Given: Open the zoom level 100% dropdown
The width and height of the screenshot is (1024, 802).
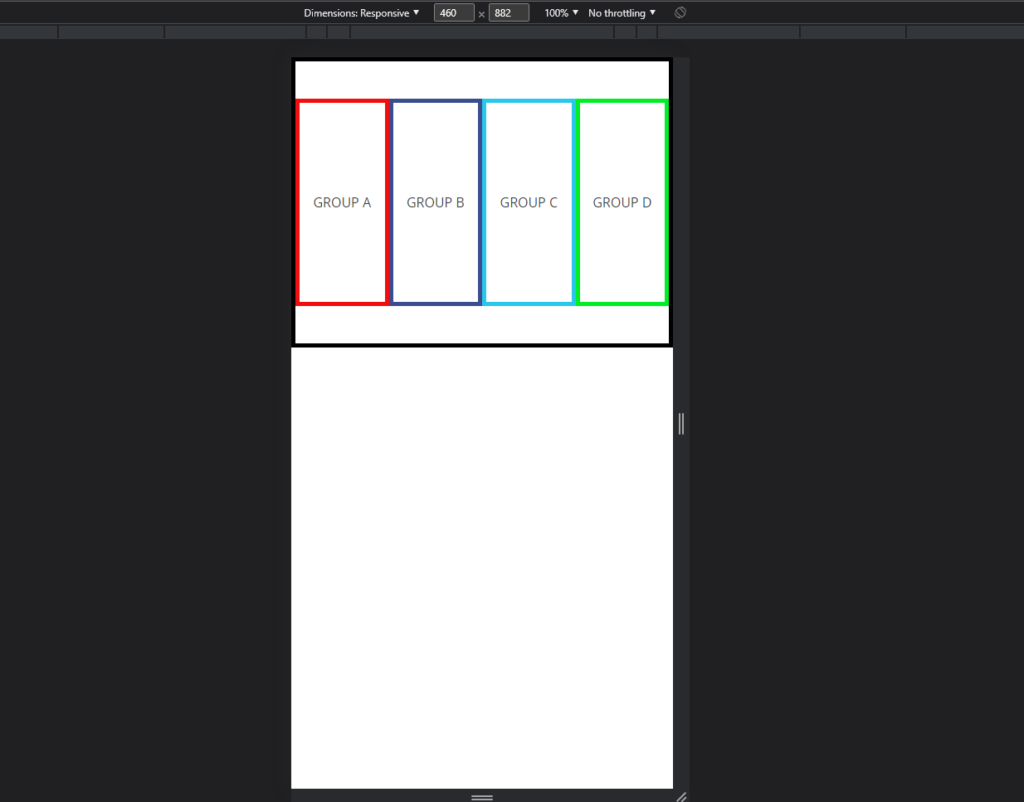Looking at the screenshot, I should [x=560, y=12].
